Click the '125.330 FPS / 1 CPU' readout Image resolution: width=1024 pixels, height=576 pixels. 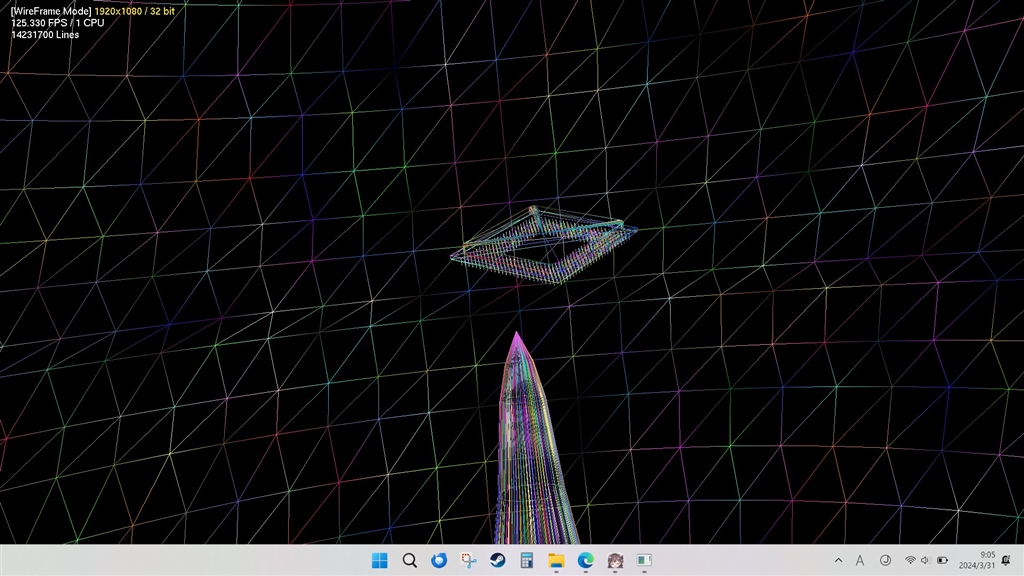point(57,23)
